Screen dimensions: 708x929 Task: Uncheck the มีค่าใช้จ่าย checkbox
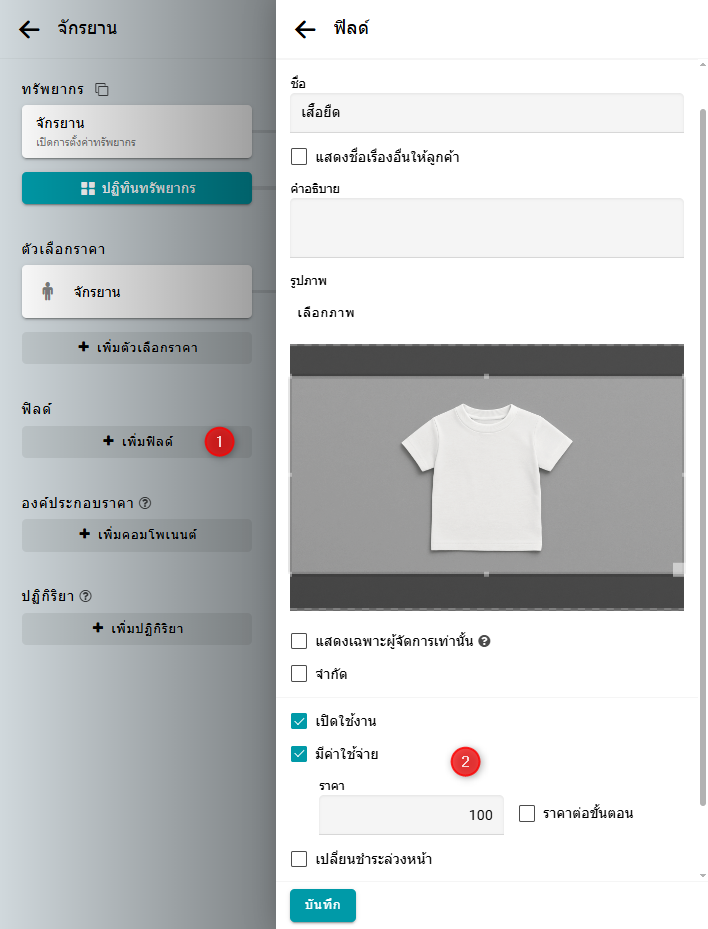299,754
